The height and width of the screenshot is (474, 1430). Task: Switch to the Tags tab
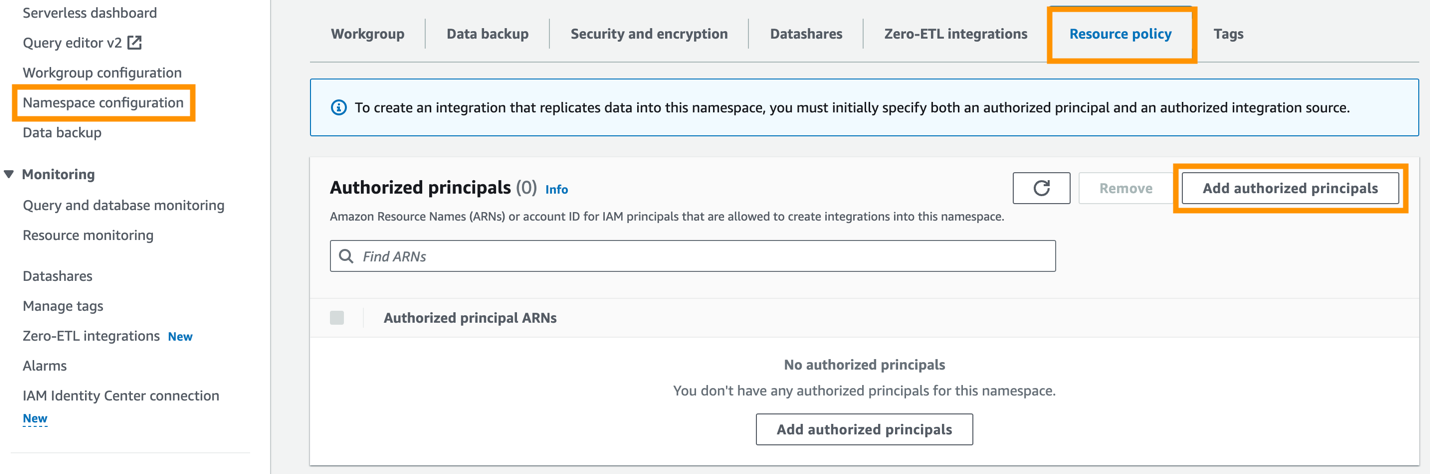(x=1228, y=34)
